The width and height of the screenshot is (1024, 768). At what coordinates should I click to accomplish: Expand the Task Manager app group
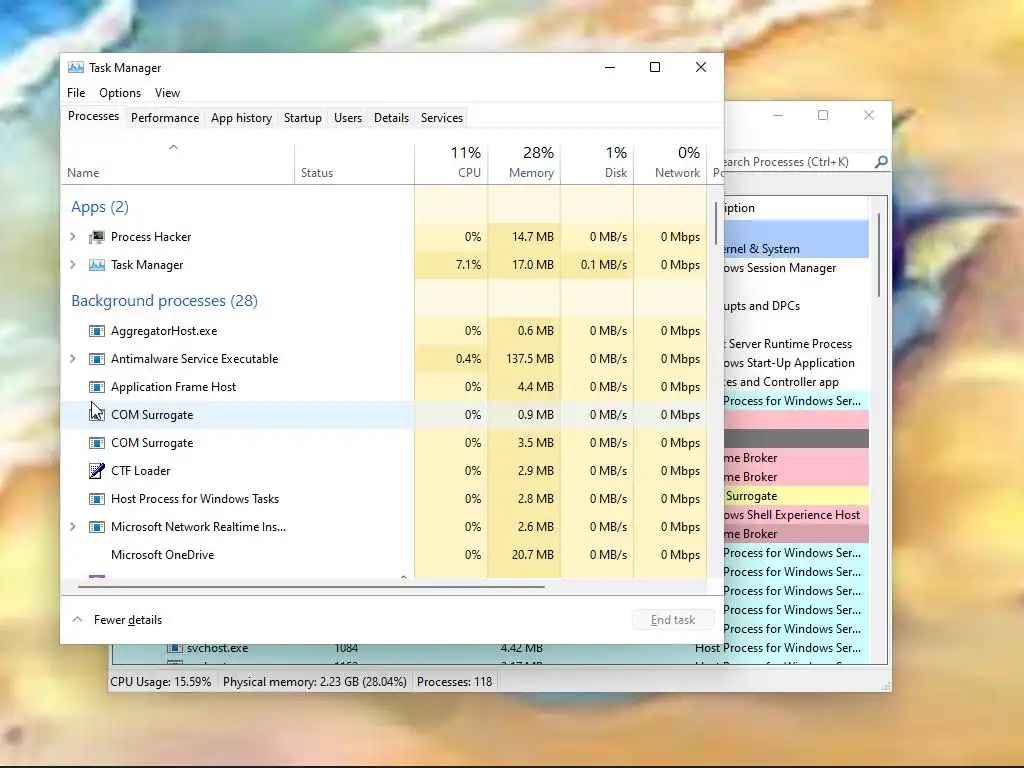click(x=72, y=264)
